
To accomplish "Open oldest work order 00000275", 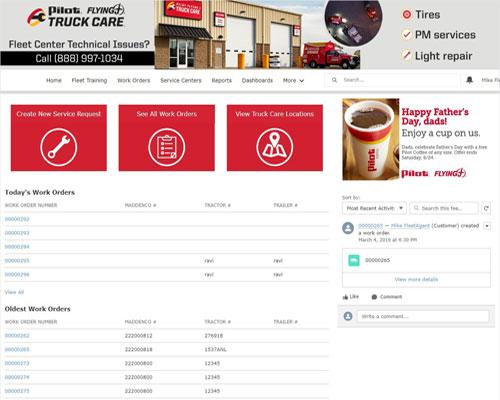I will pos(17,391).
